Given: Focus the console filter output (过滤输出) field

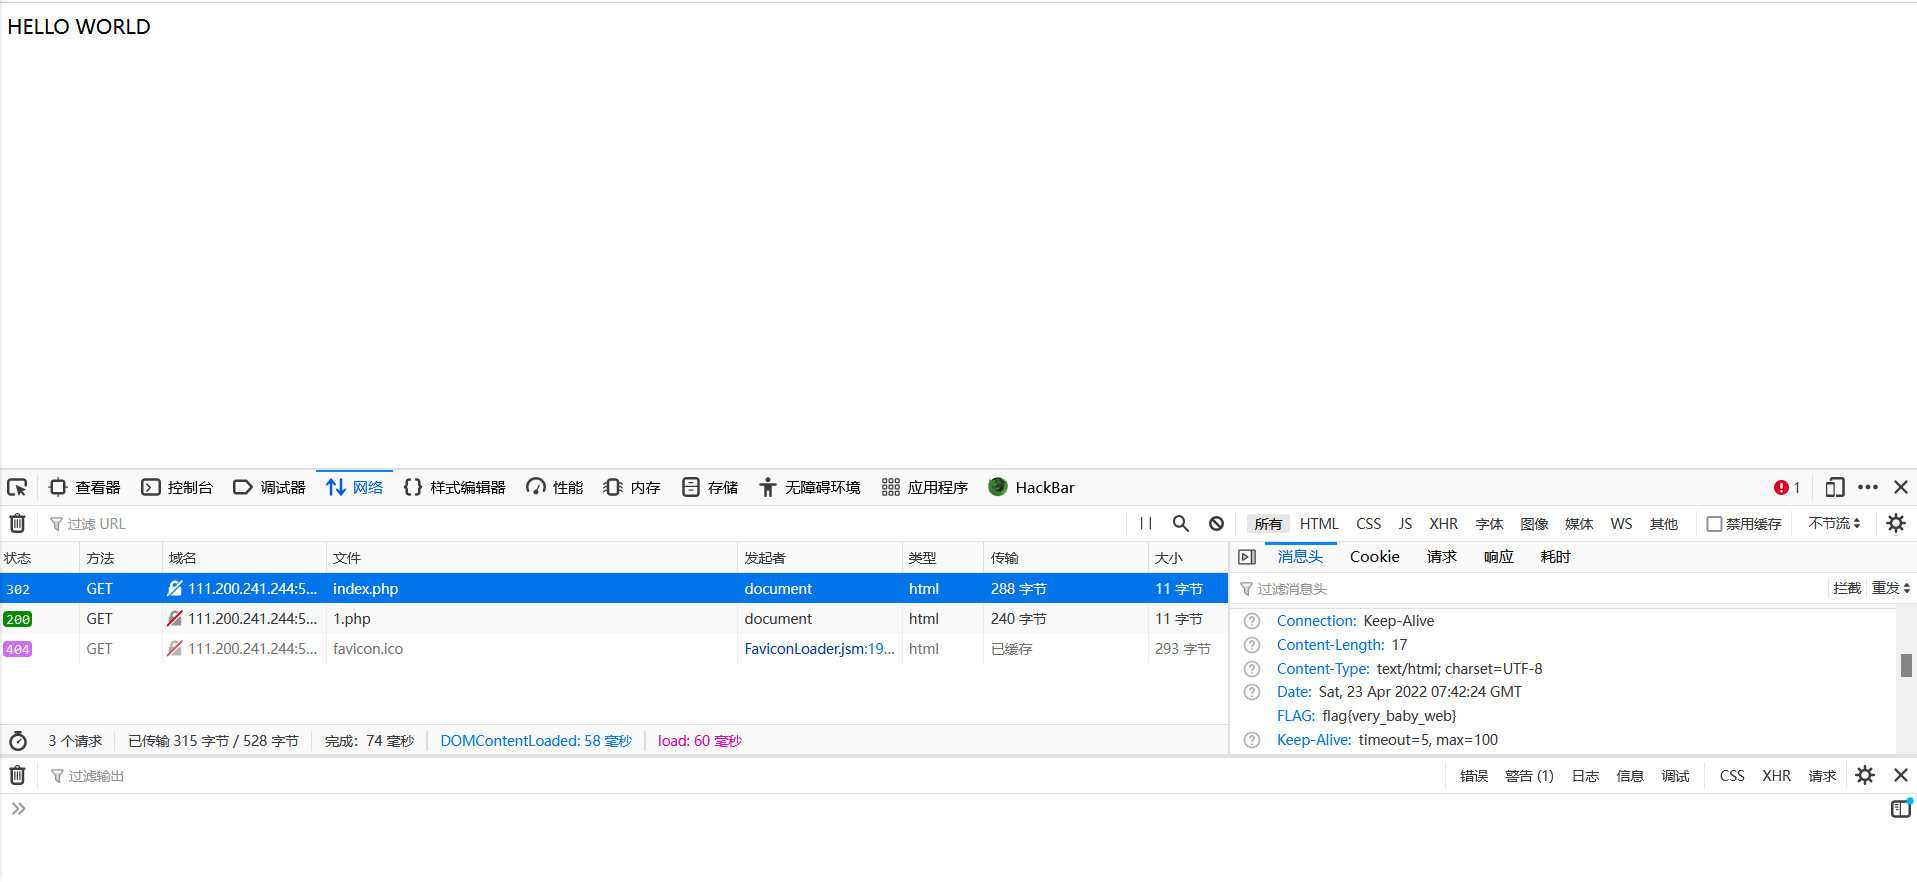Looking at the screenshot, I should (740, 776).
